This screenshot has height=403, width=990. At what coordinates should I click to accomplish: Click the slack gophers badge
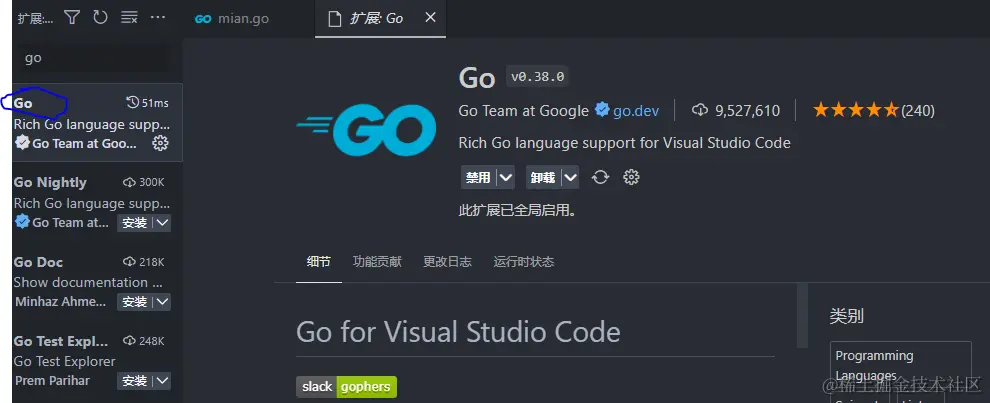click(x=346, y=387)
